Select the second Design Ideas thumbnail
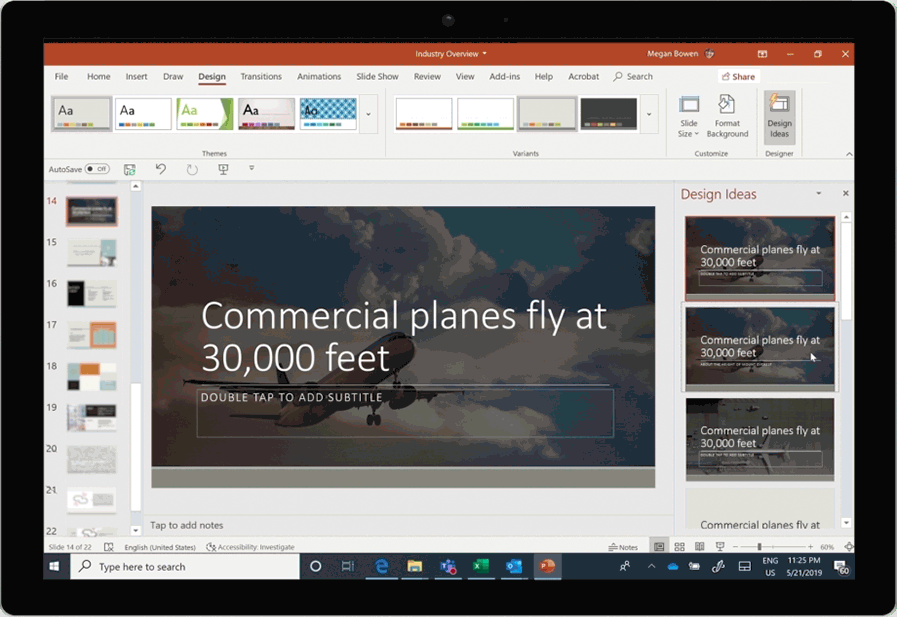This screenshot has height=617, width=897. tap(759, 347)
